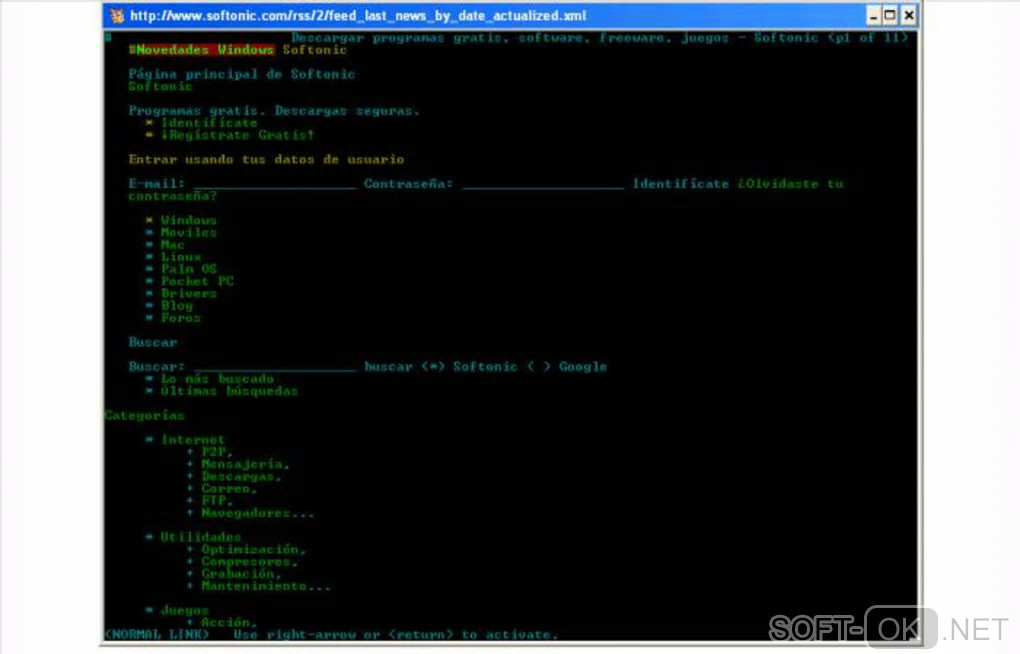Submit login with the Identifícate button

pos(680,184)
